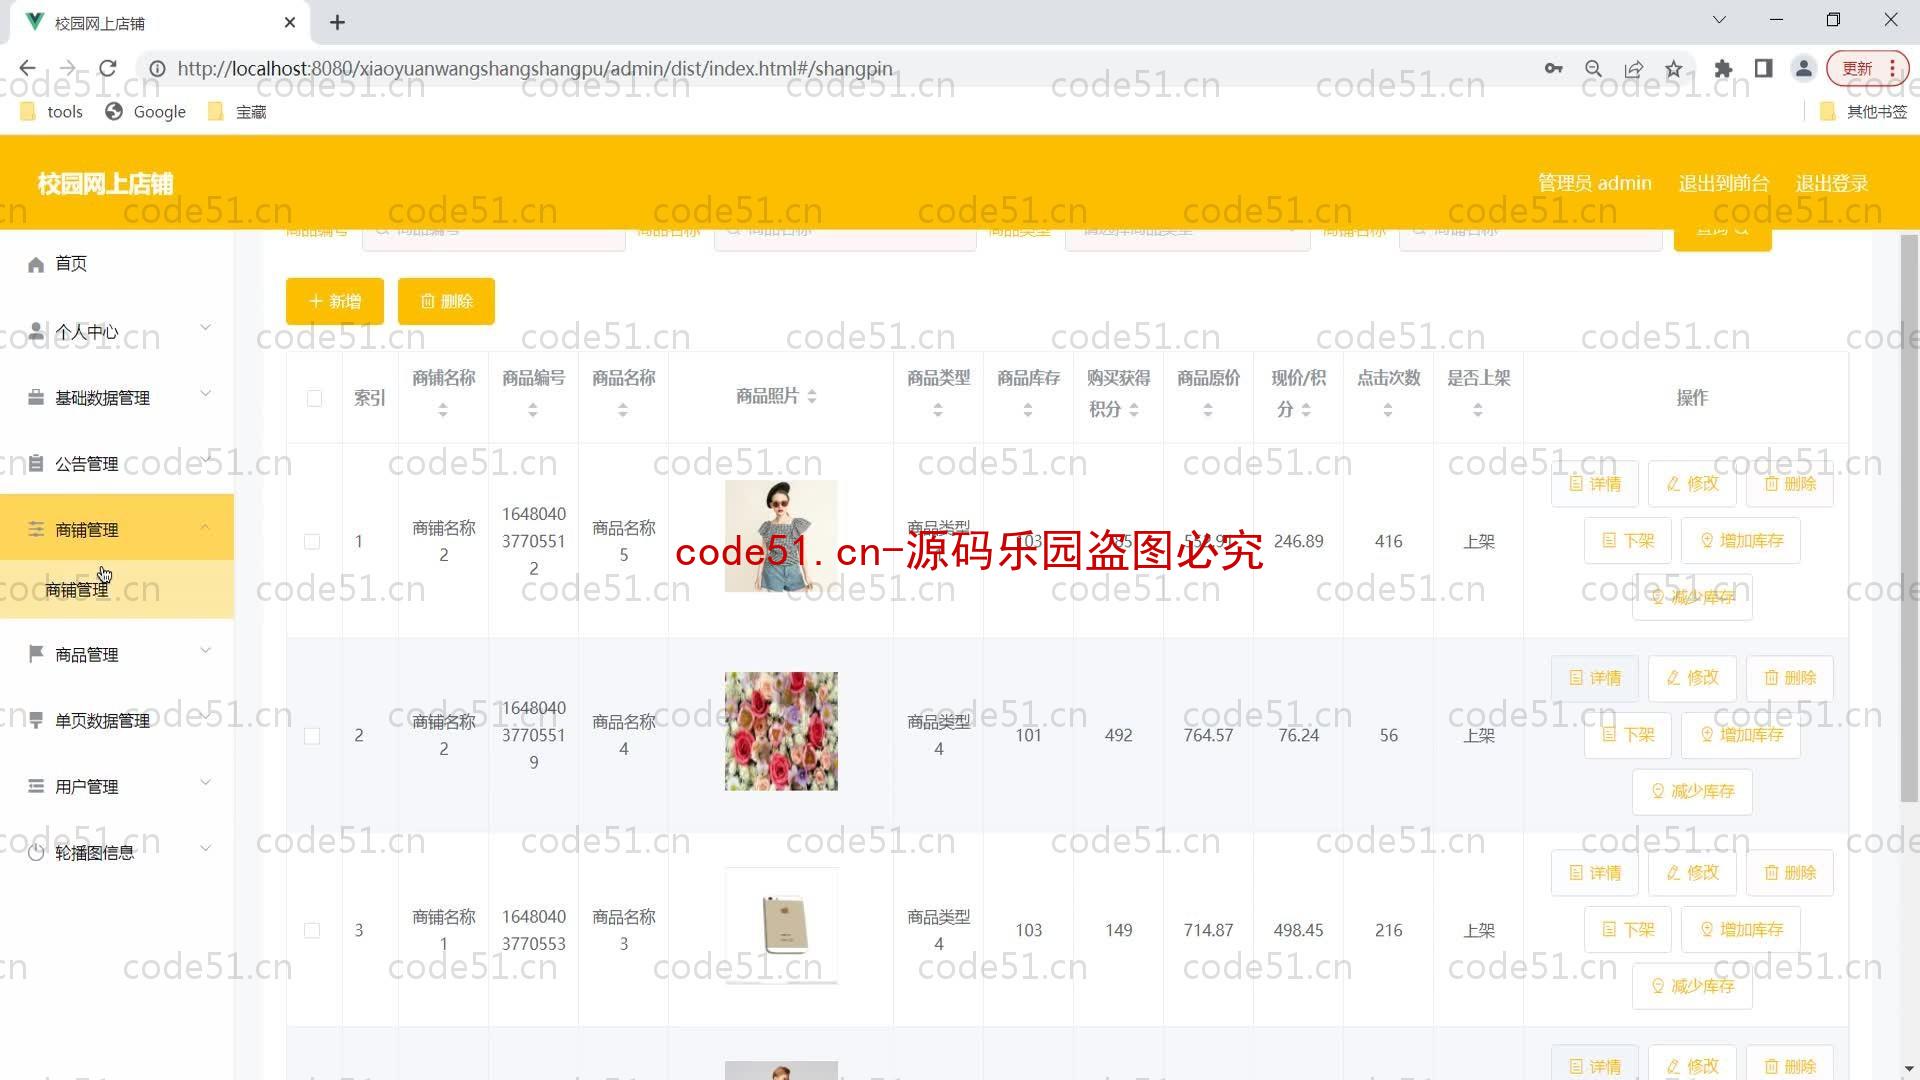Image resolution: width=1920 pixels, height=1080 pixels.
Task: Sort by 点击次数 column sort arrows
Action: 1388,410
